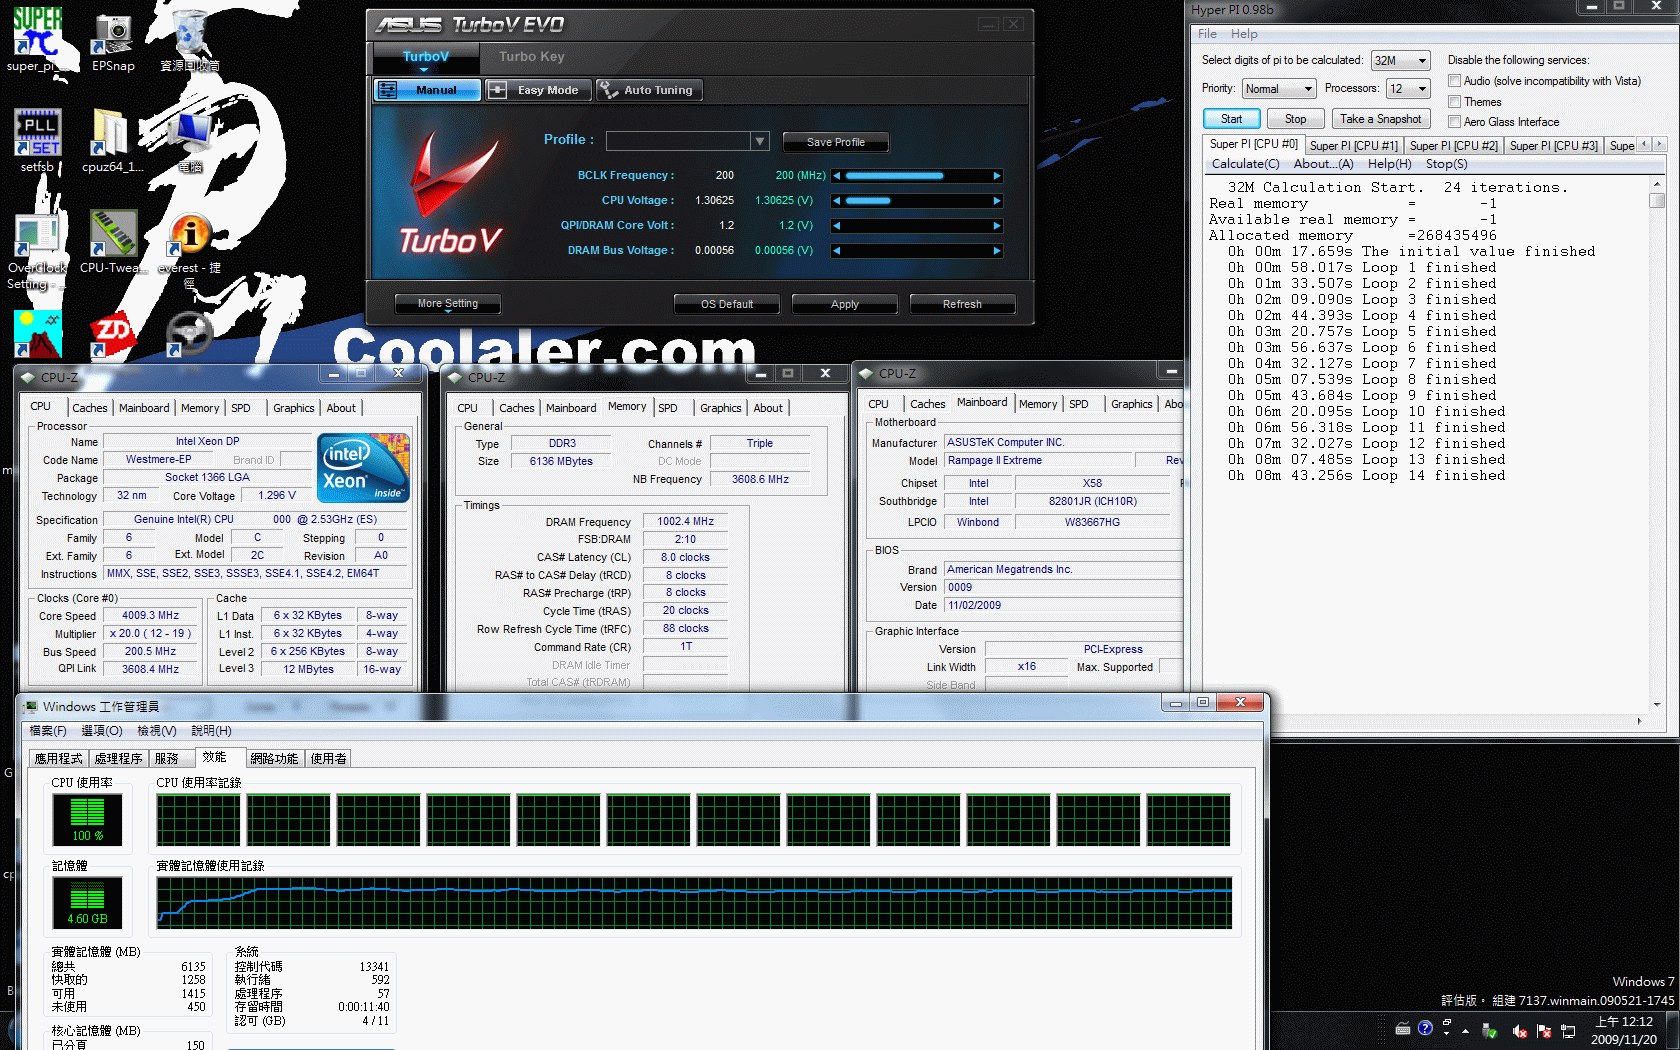The width and height of the screenshot is (1680, 1050).
Task: Toggle Audio service checkbox in Hyper PI
Action: (1455, 81)
